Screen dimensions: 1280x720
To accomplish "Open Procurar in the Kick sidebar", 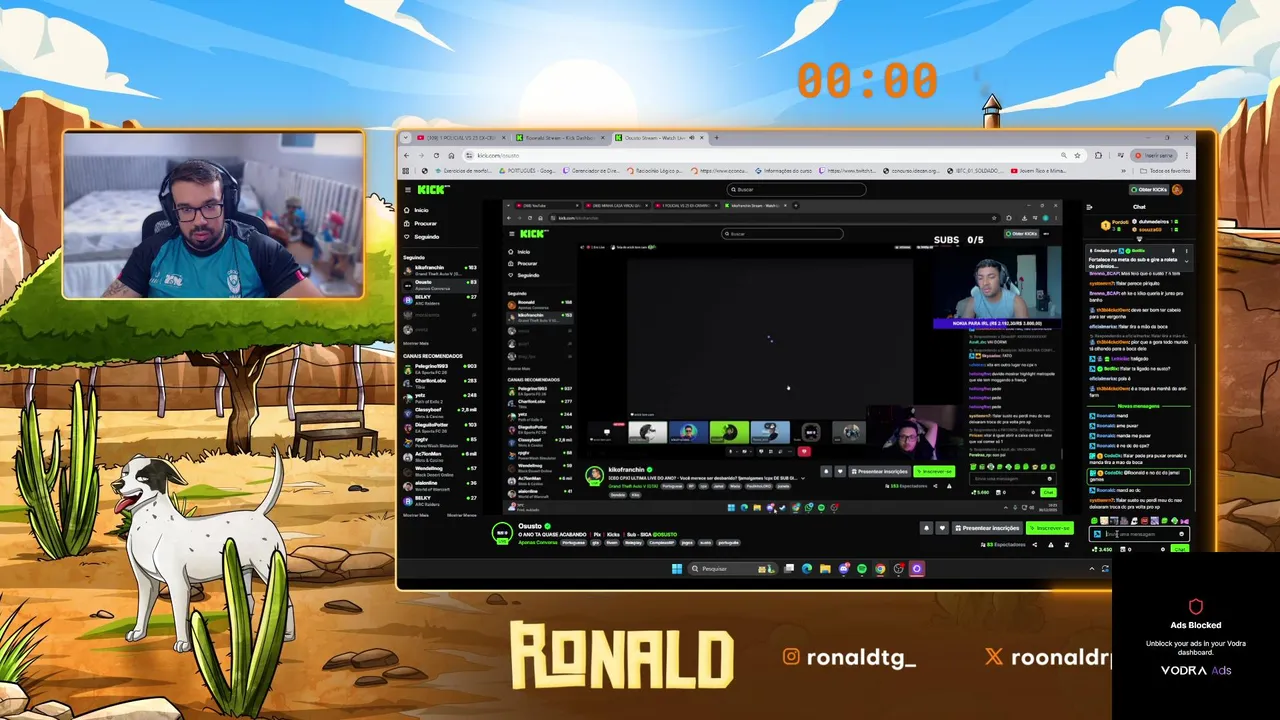I will point(424,224).
